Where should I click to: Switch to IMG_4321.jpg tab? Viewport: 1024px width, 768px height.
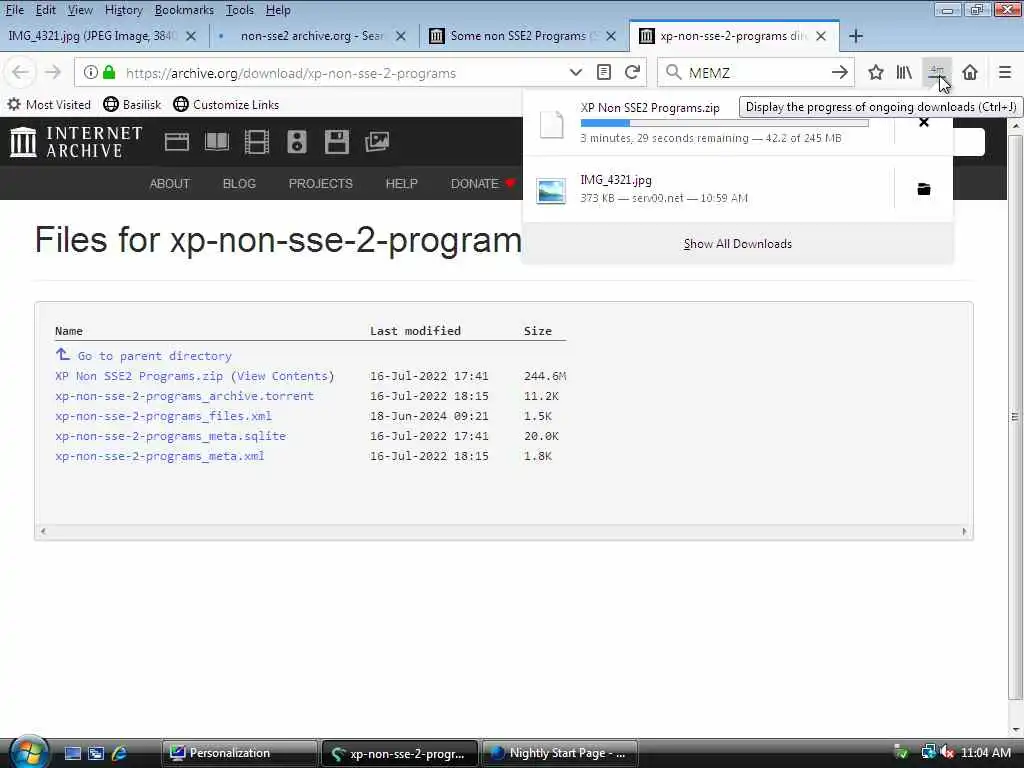91,36
